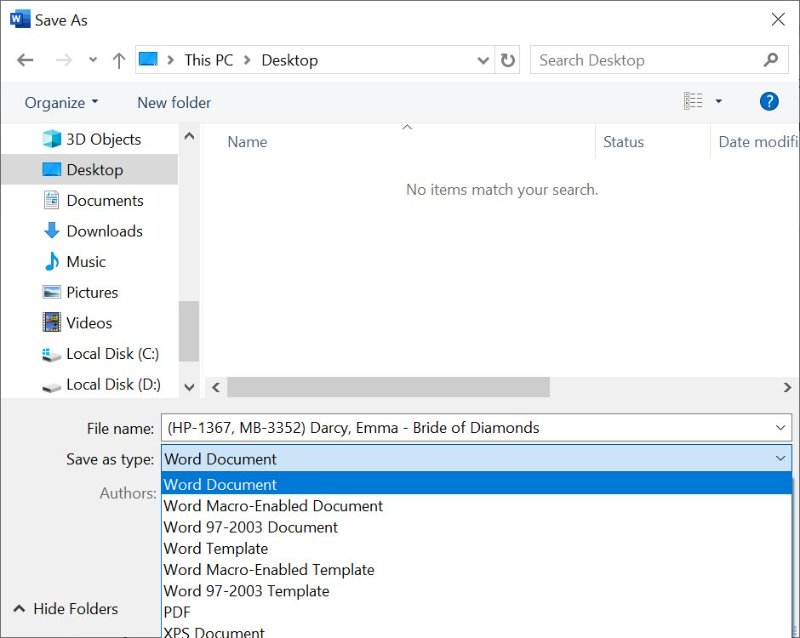The height and width of the screenshot is (638, 800).
Task: Select 3D Objects in navigation pane
Action: point(103,139)
